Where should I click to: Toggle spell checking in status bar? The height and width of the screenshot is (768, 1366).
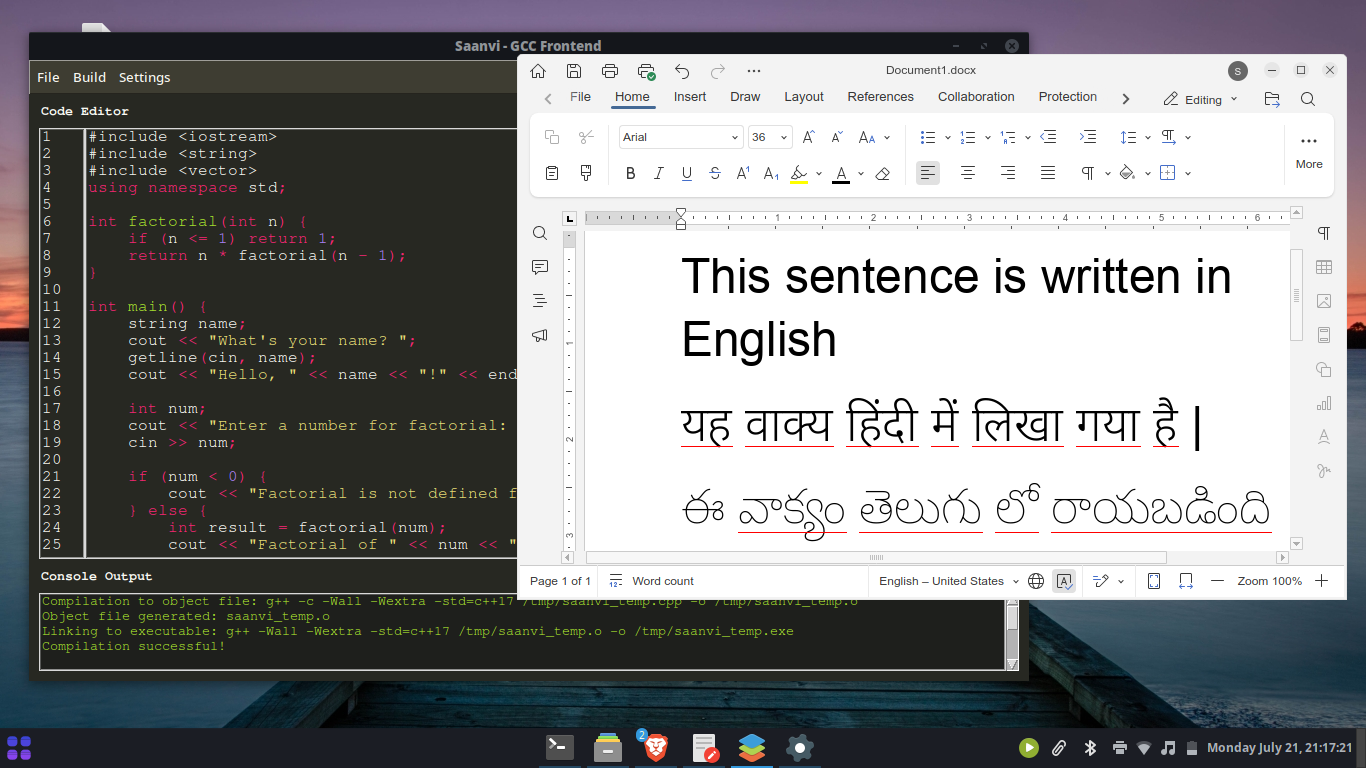(1064, 581)
